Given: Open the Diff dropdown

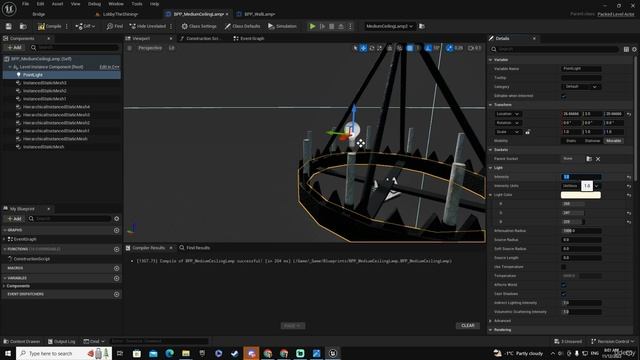Looking at the screenshot, I should pos(85,26).
